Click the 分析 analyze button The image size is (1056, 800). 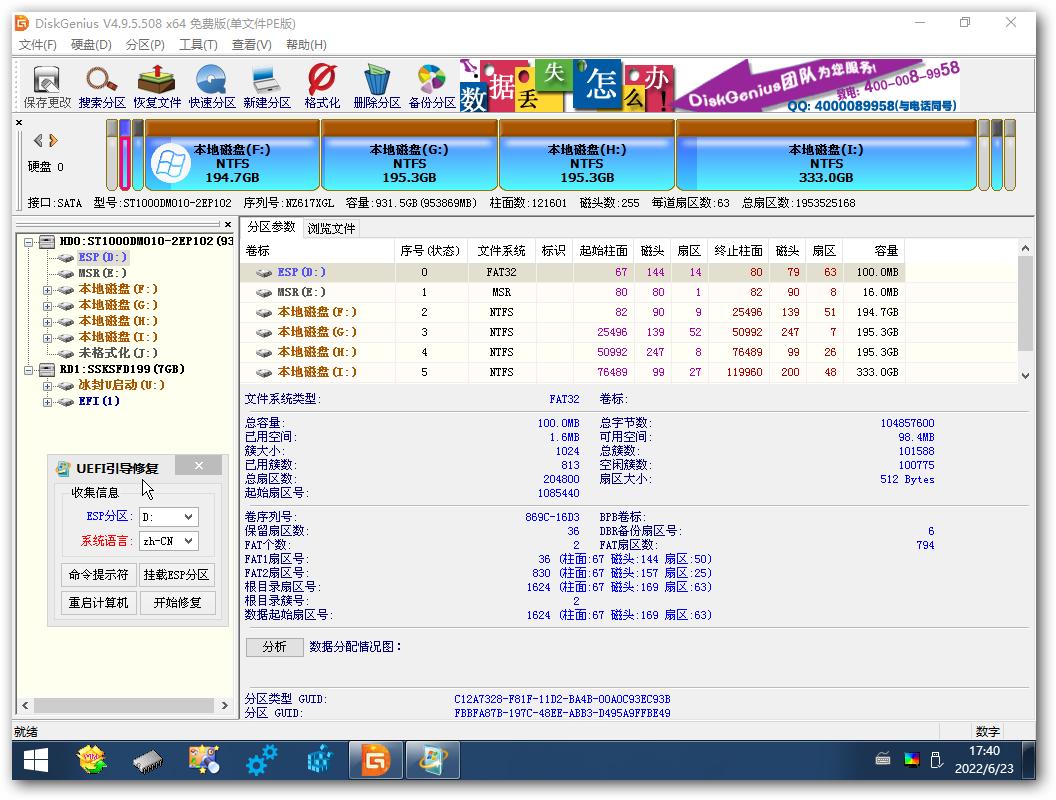pyautogui.click(x=274, y=647)
